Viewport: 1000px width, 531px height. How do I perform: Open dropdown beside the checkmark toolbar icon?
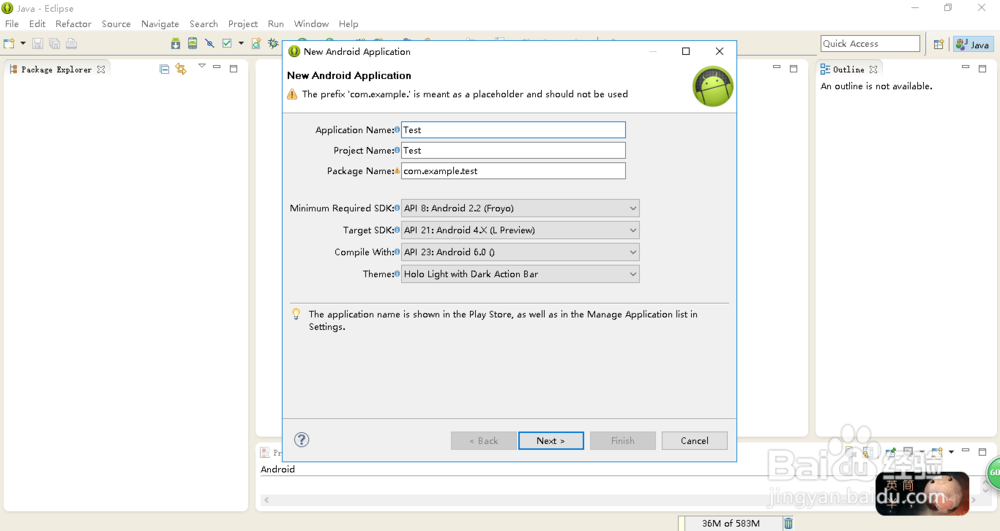tap(241, 43)
